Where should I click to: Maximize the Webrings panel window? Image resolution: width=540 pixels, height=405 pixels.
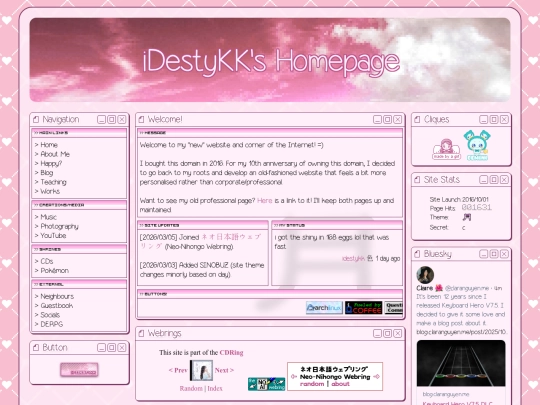[x=387, y=333]
